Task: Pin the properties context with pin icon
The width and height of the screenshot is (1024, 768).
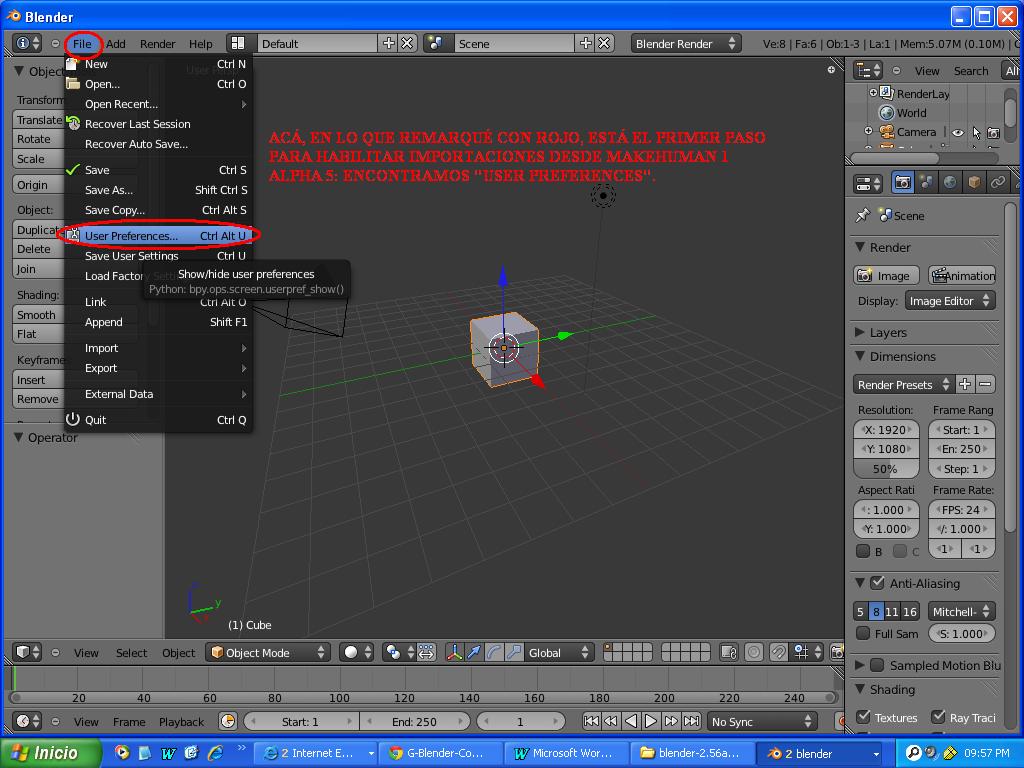Action: (x=863, y=215)
